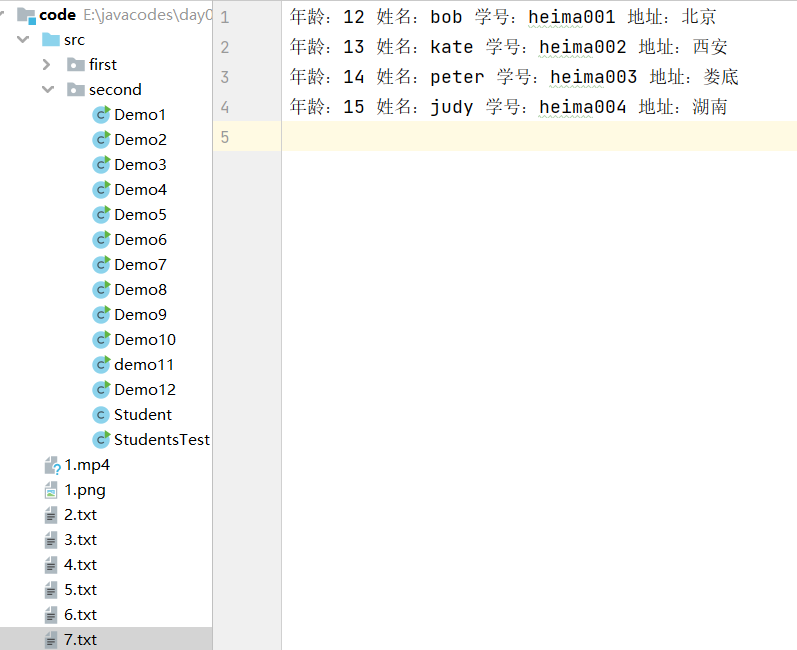Click the Demo9 class icon
Screen dimensions: 797x650
point(101,315)
